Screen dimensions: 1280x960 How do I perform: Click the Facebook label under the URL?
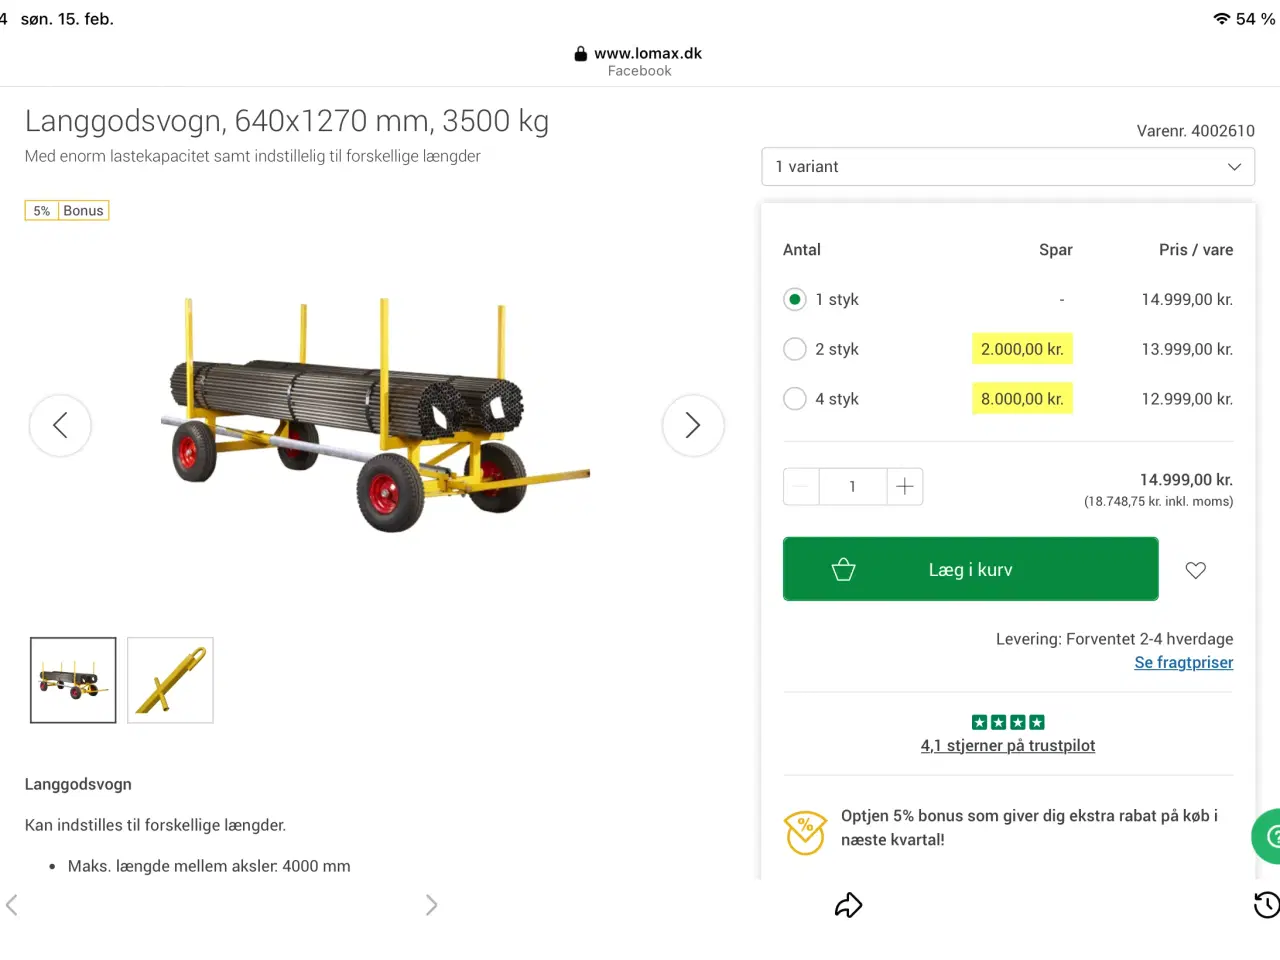click(639, 70)
